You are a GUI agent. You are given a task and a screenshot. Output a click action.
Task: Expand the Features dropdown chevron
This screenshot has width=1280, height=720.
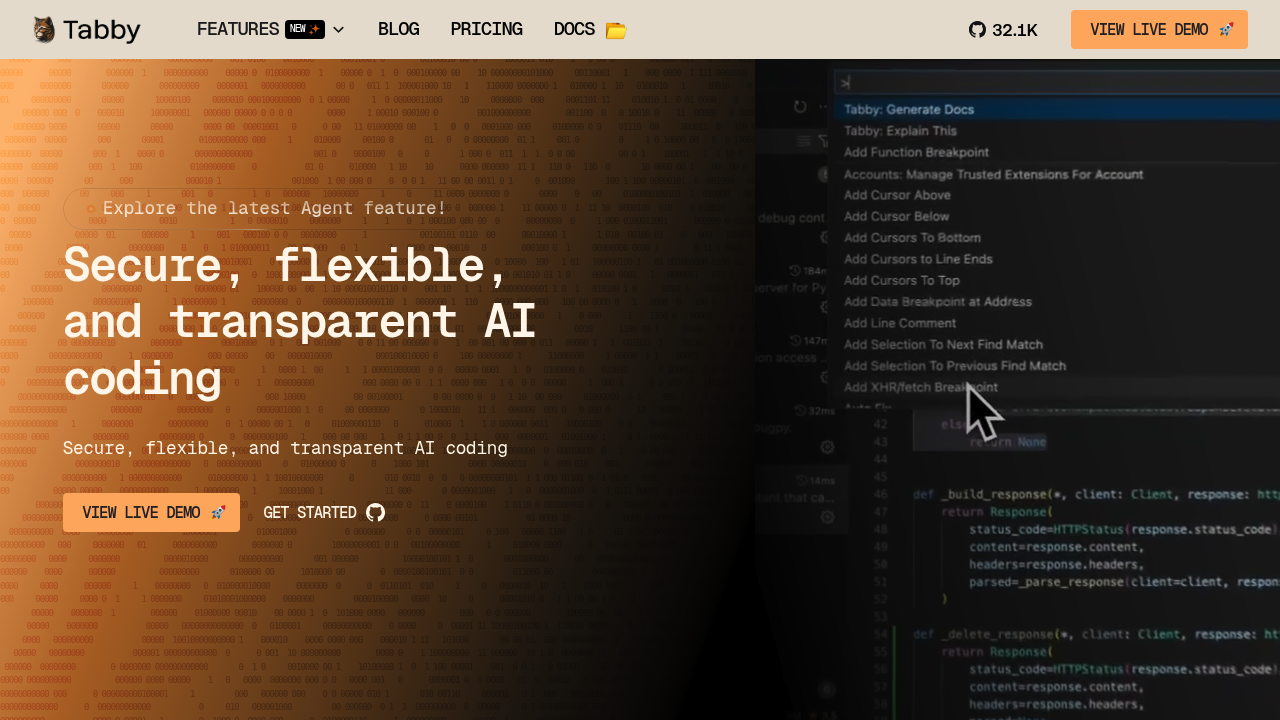click(x=338, y=30)
